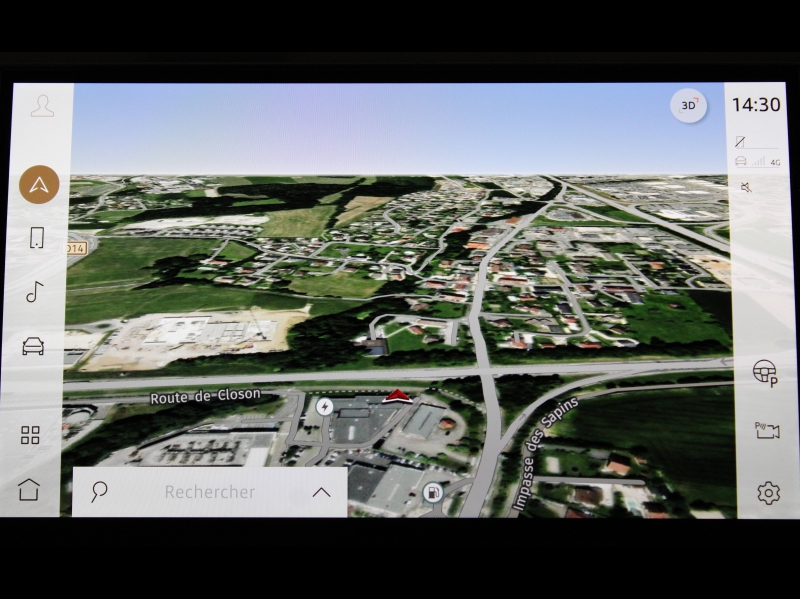Open the vehicle car icon
800x599 pixels.
33,346
